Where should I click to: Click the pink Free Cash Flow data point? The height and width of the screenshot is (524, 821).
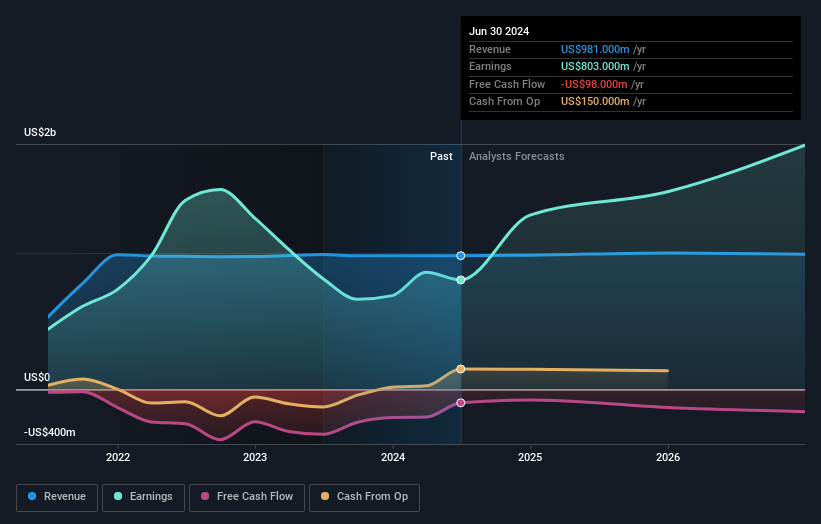click(461, 403)
